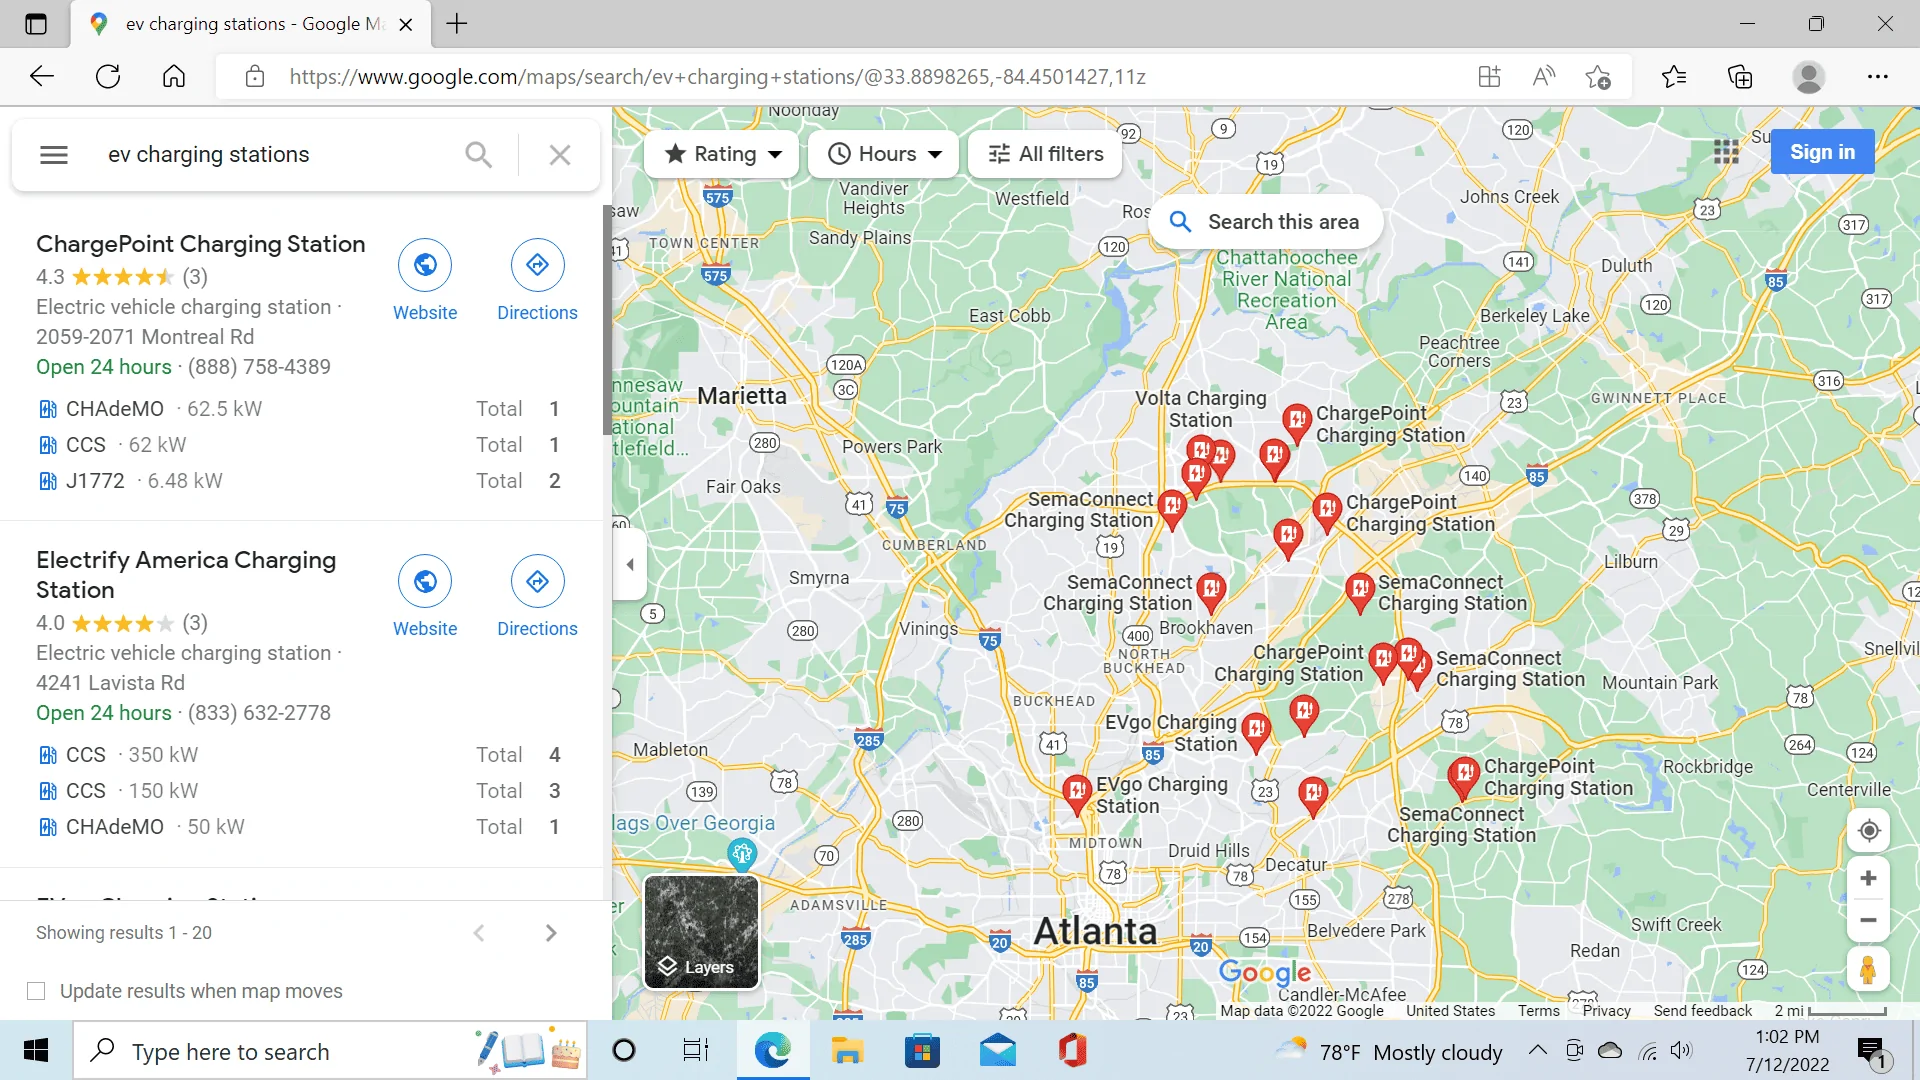1920x1080 pixels.
Task: Click the J1772 6.48 kW connector row
Action: (299, 481)
